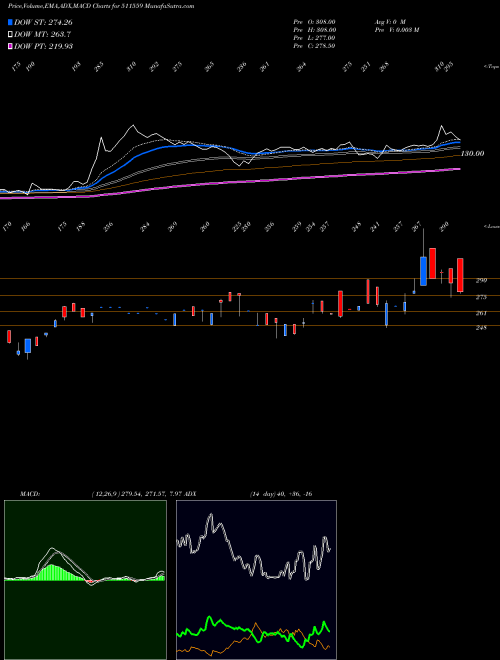500x660 pixels.
Task: Click the 299 resistance level label
Action: click(x=481, y=280)
